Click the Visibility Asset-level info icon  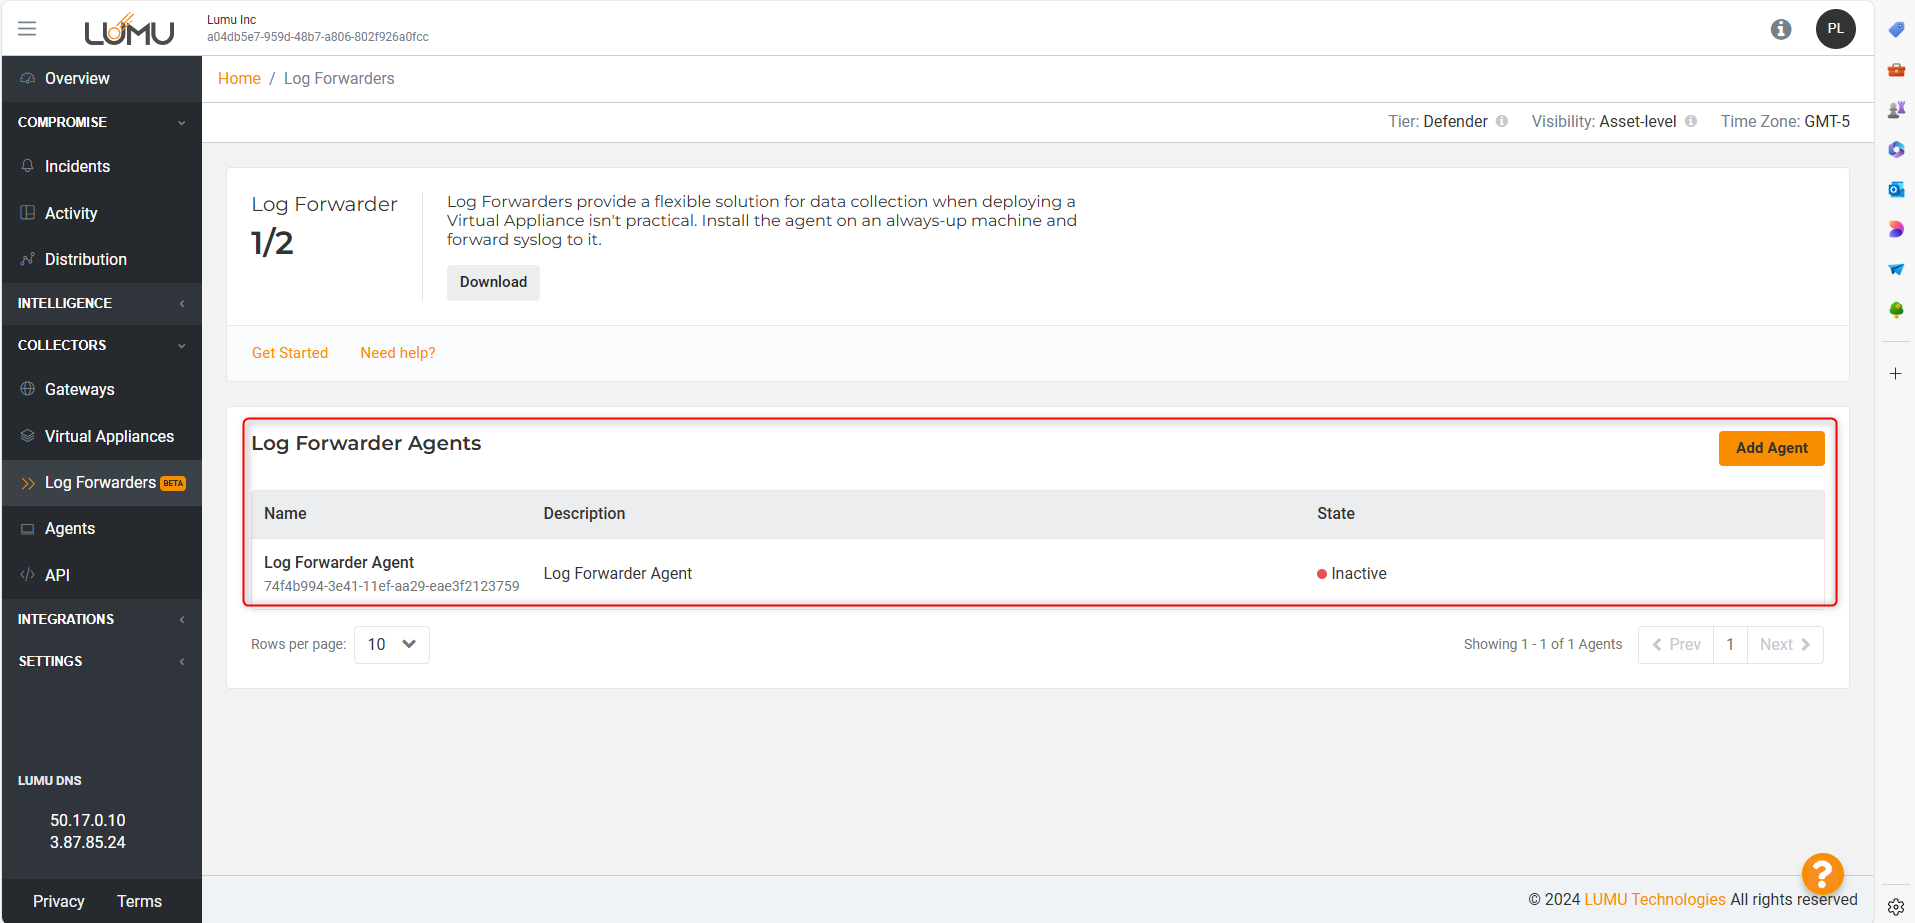point(1691,121)
